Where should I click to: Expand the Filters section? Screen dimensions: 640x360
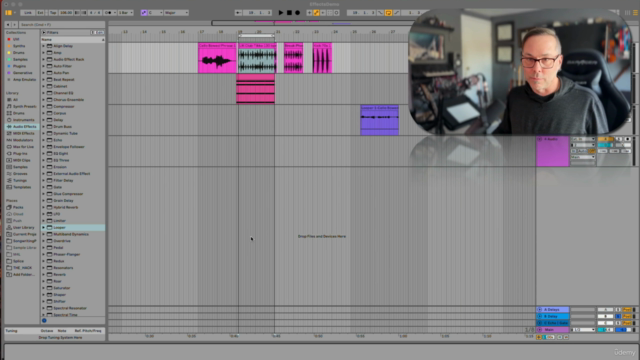44,32
